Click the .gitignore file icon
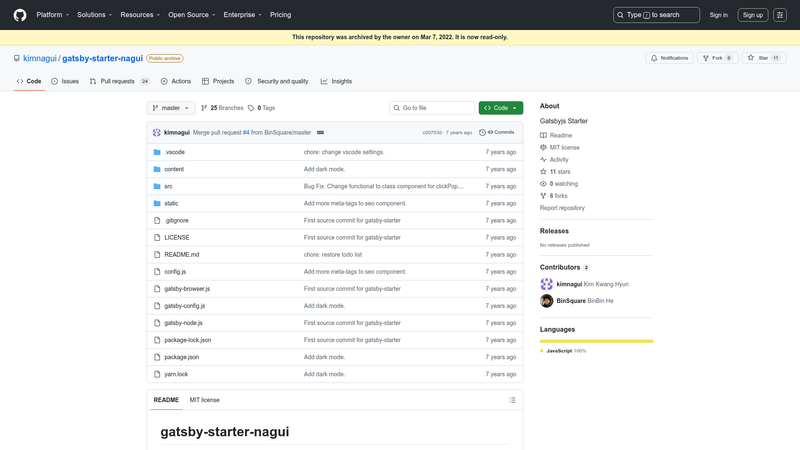 tap(157, 220)
